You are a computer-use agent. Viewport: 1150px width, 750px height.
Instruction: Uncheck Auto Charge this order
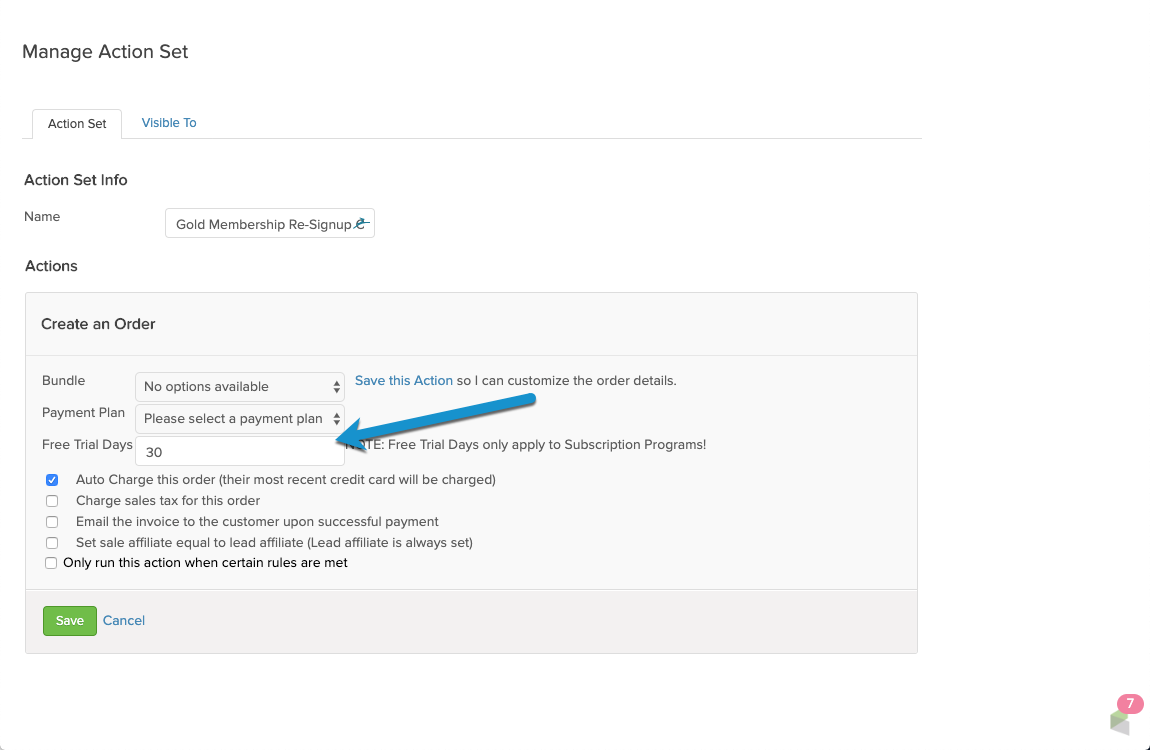(52, 480)
